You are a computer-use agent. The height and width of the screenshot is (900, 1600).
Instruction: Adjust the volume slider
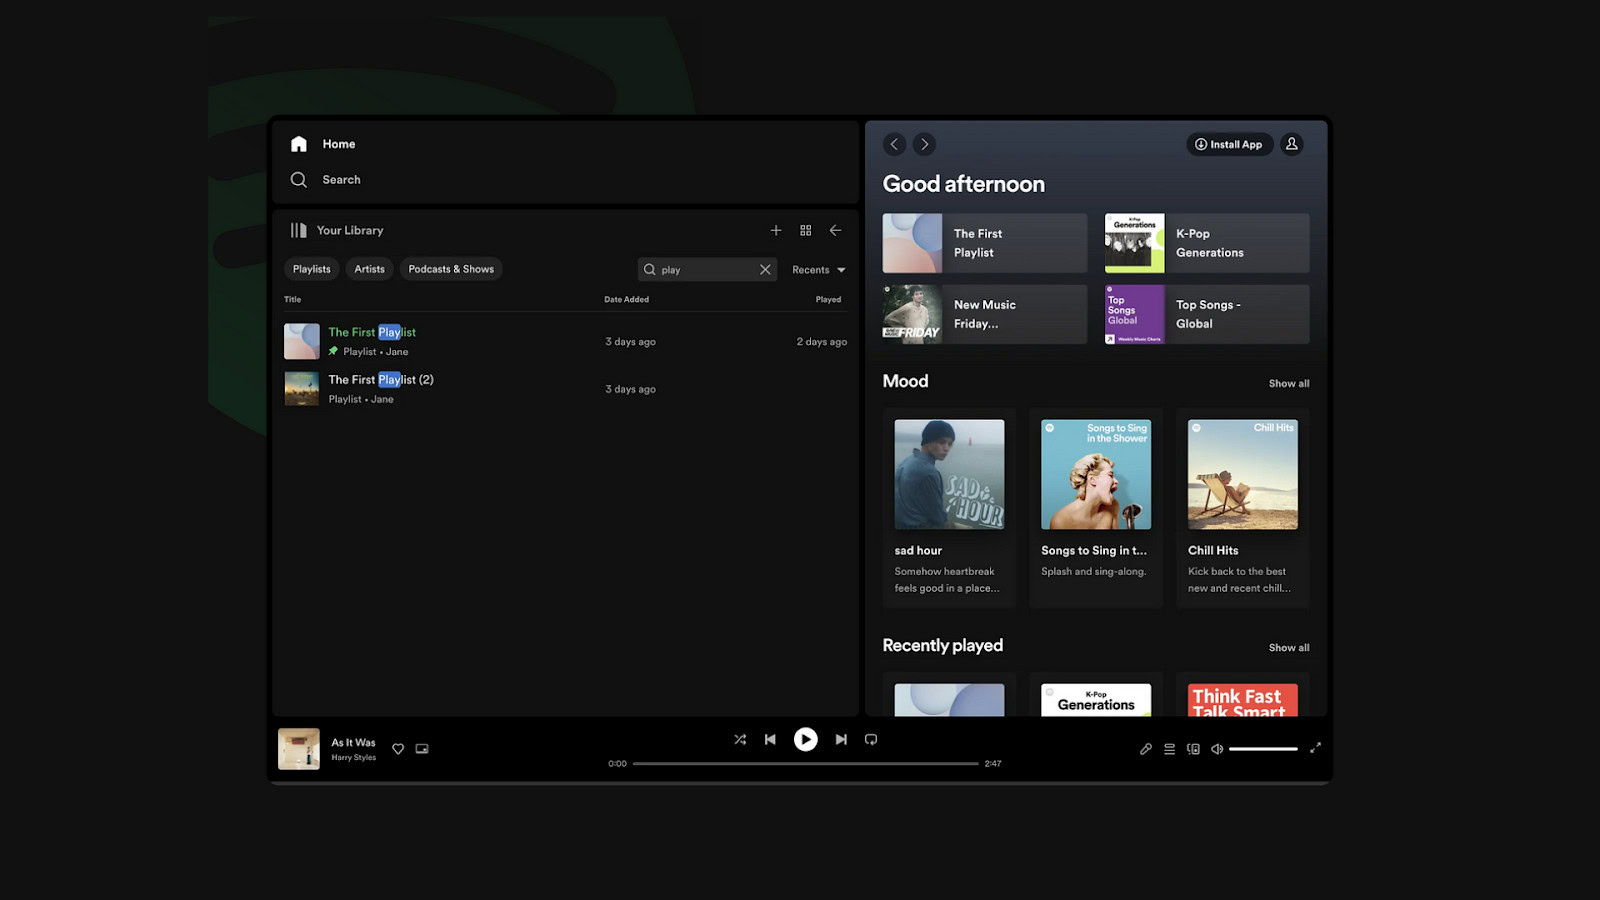(x=1263, y=748)
